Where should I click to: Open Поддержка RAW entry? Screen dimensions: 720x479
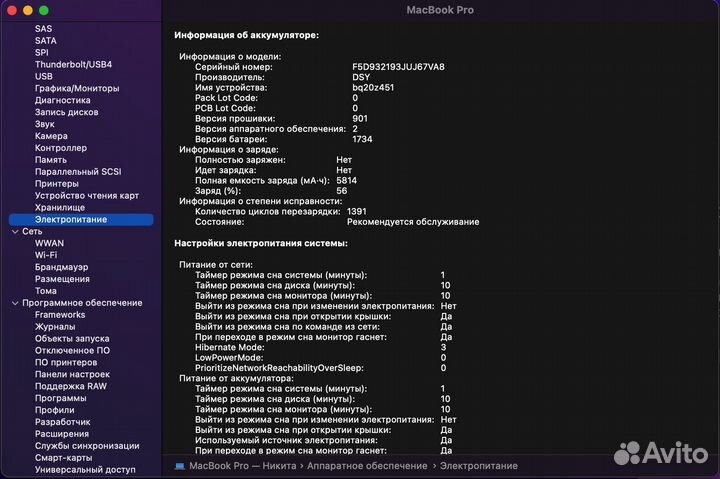[70, 387]
